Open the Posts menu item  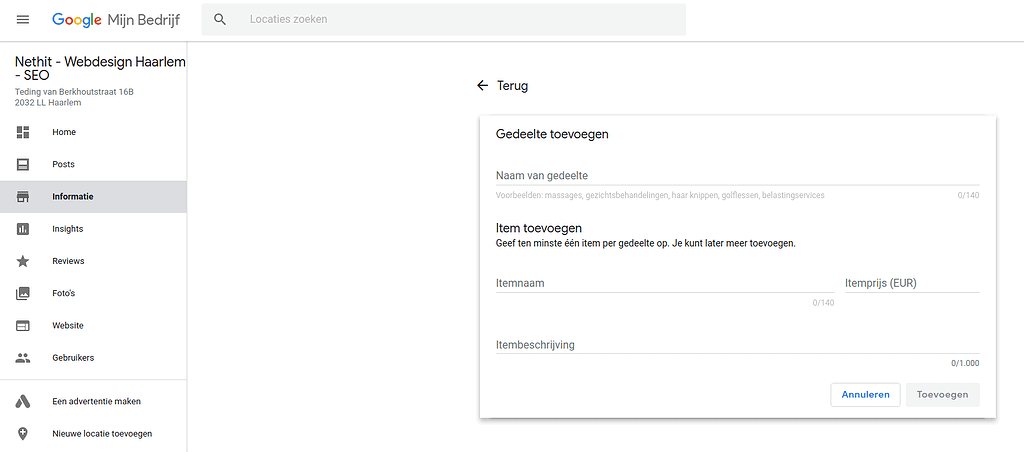[x=93, y=165]
